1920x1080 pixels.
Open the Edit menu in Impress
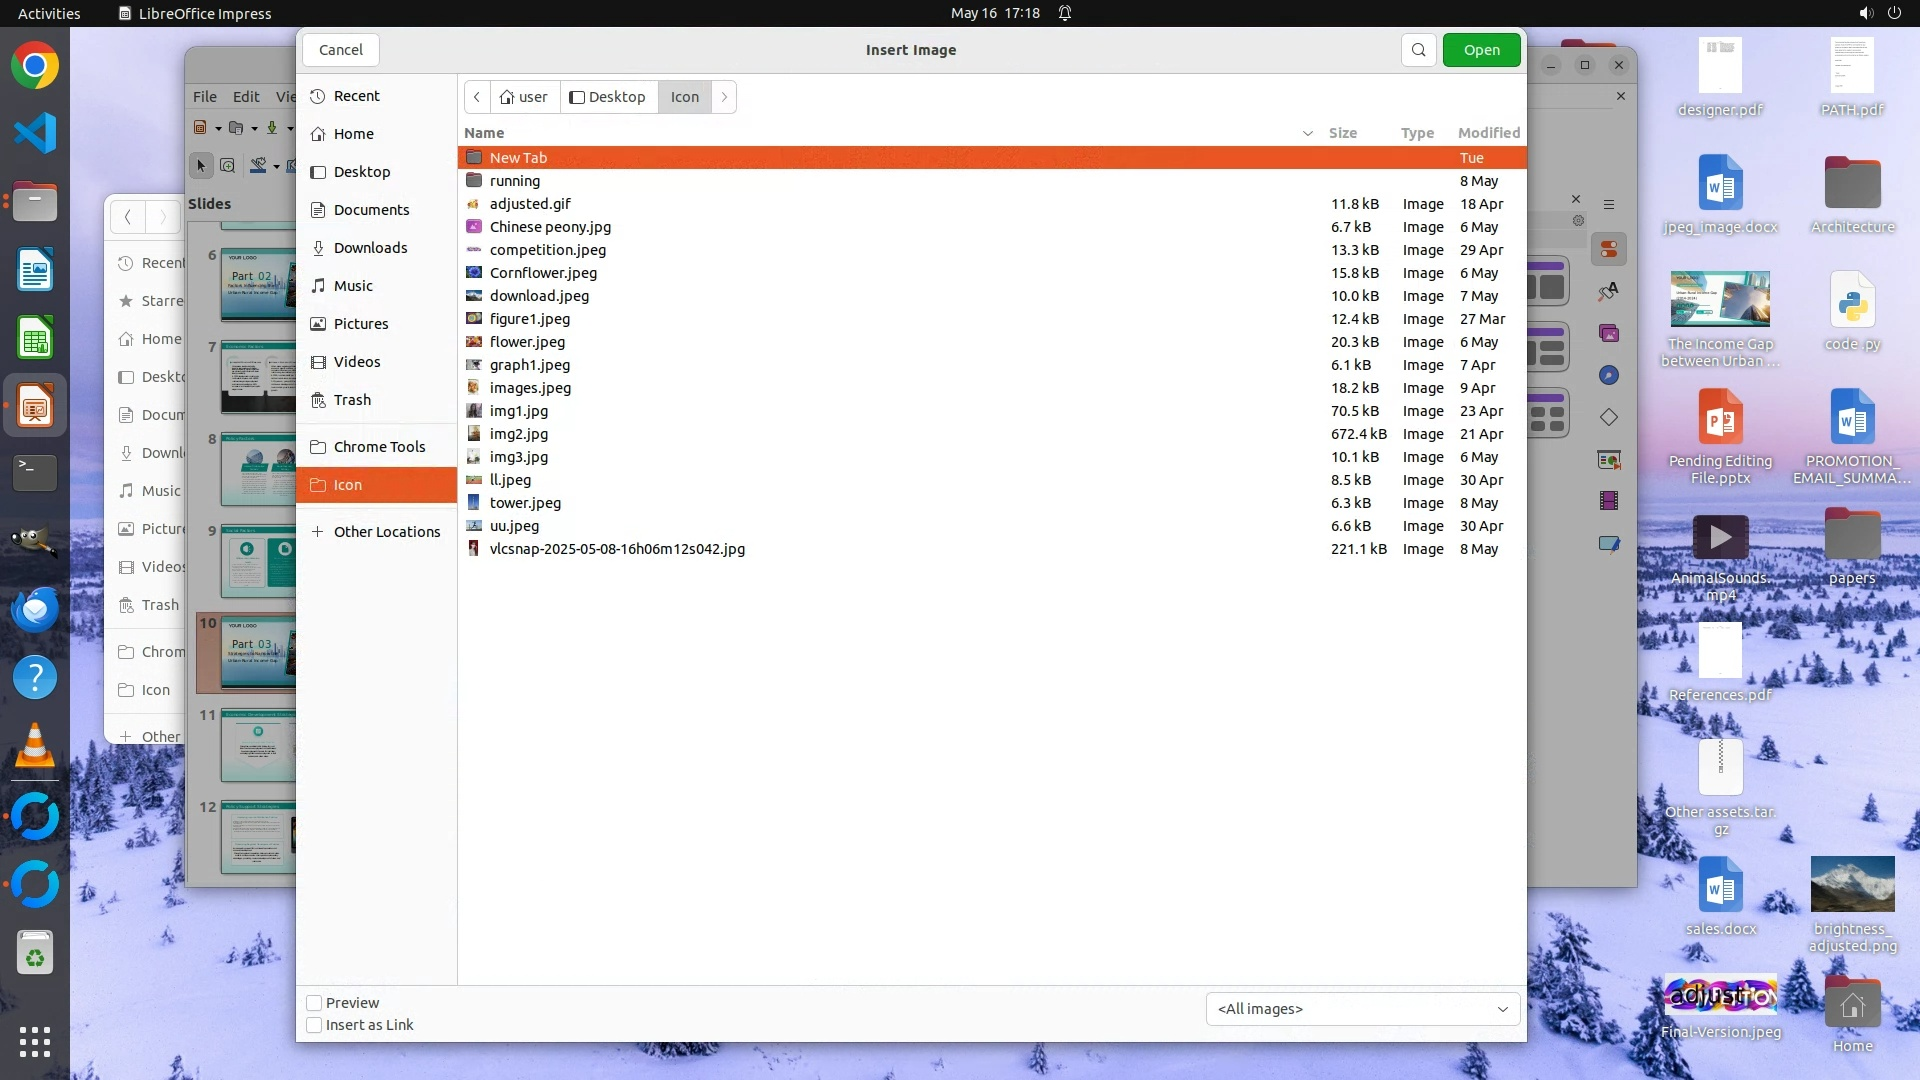coord(246,97)
